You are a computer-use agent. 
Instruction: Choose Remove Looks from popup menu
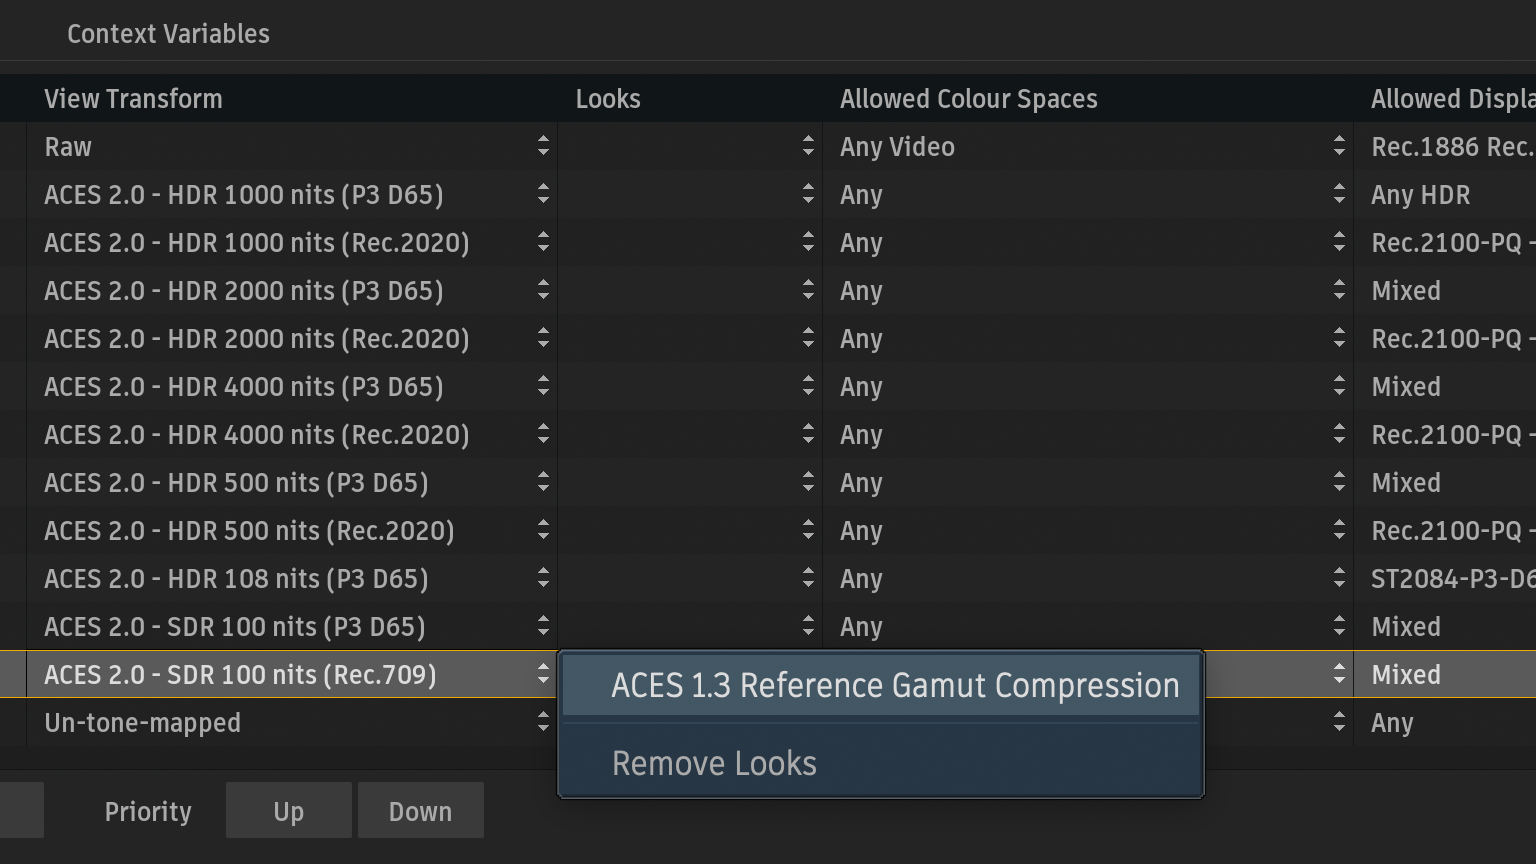click(714, 764)
